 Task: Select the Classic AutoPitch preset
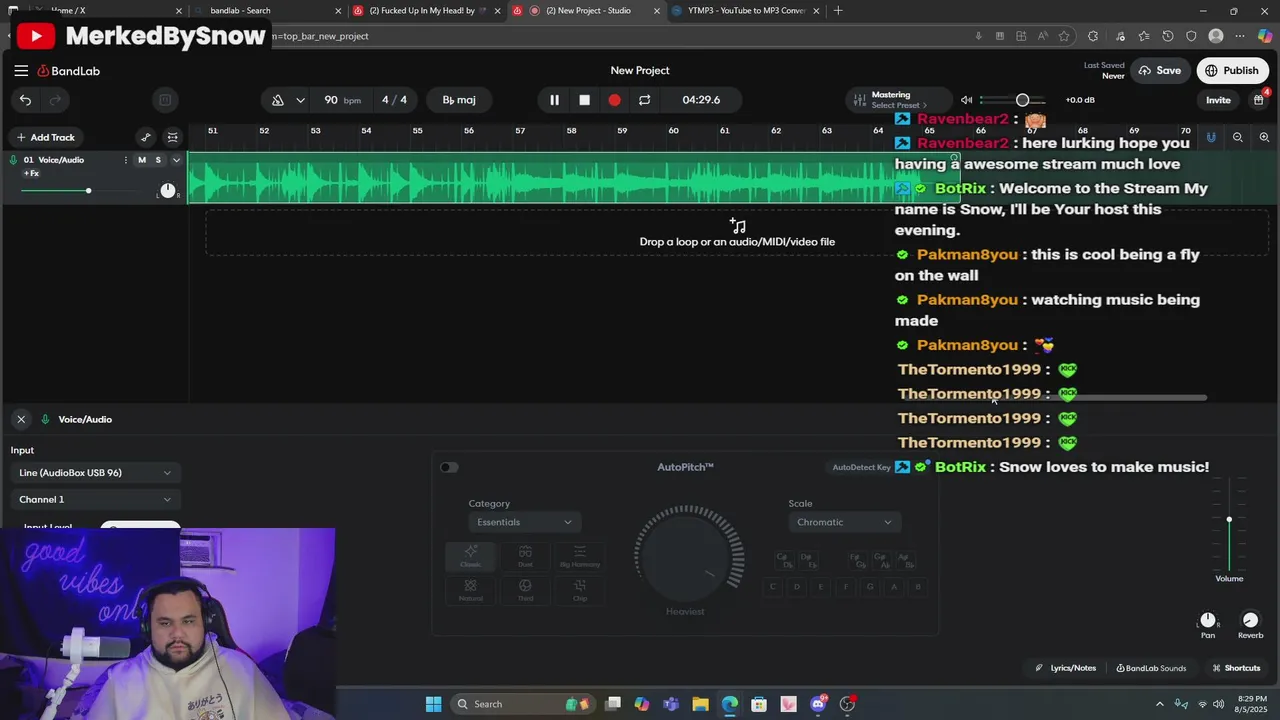click(470, 556)
